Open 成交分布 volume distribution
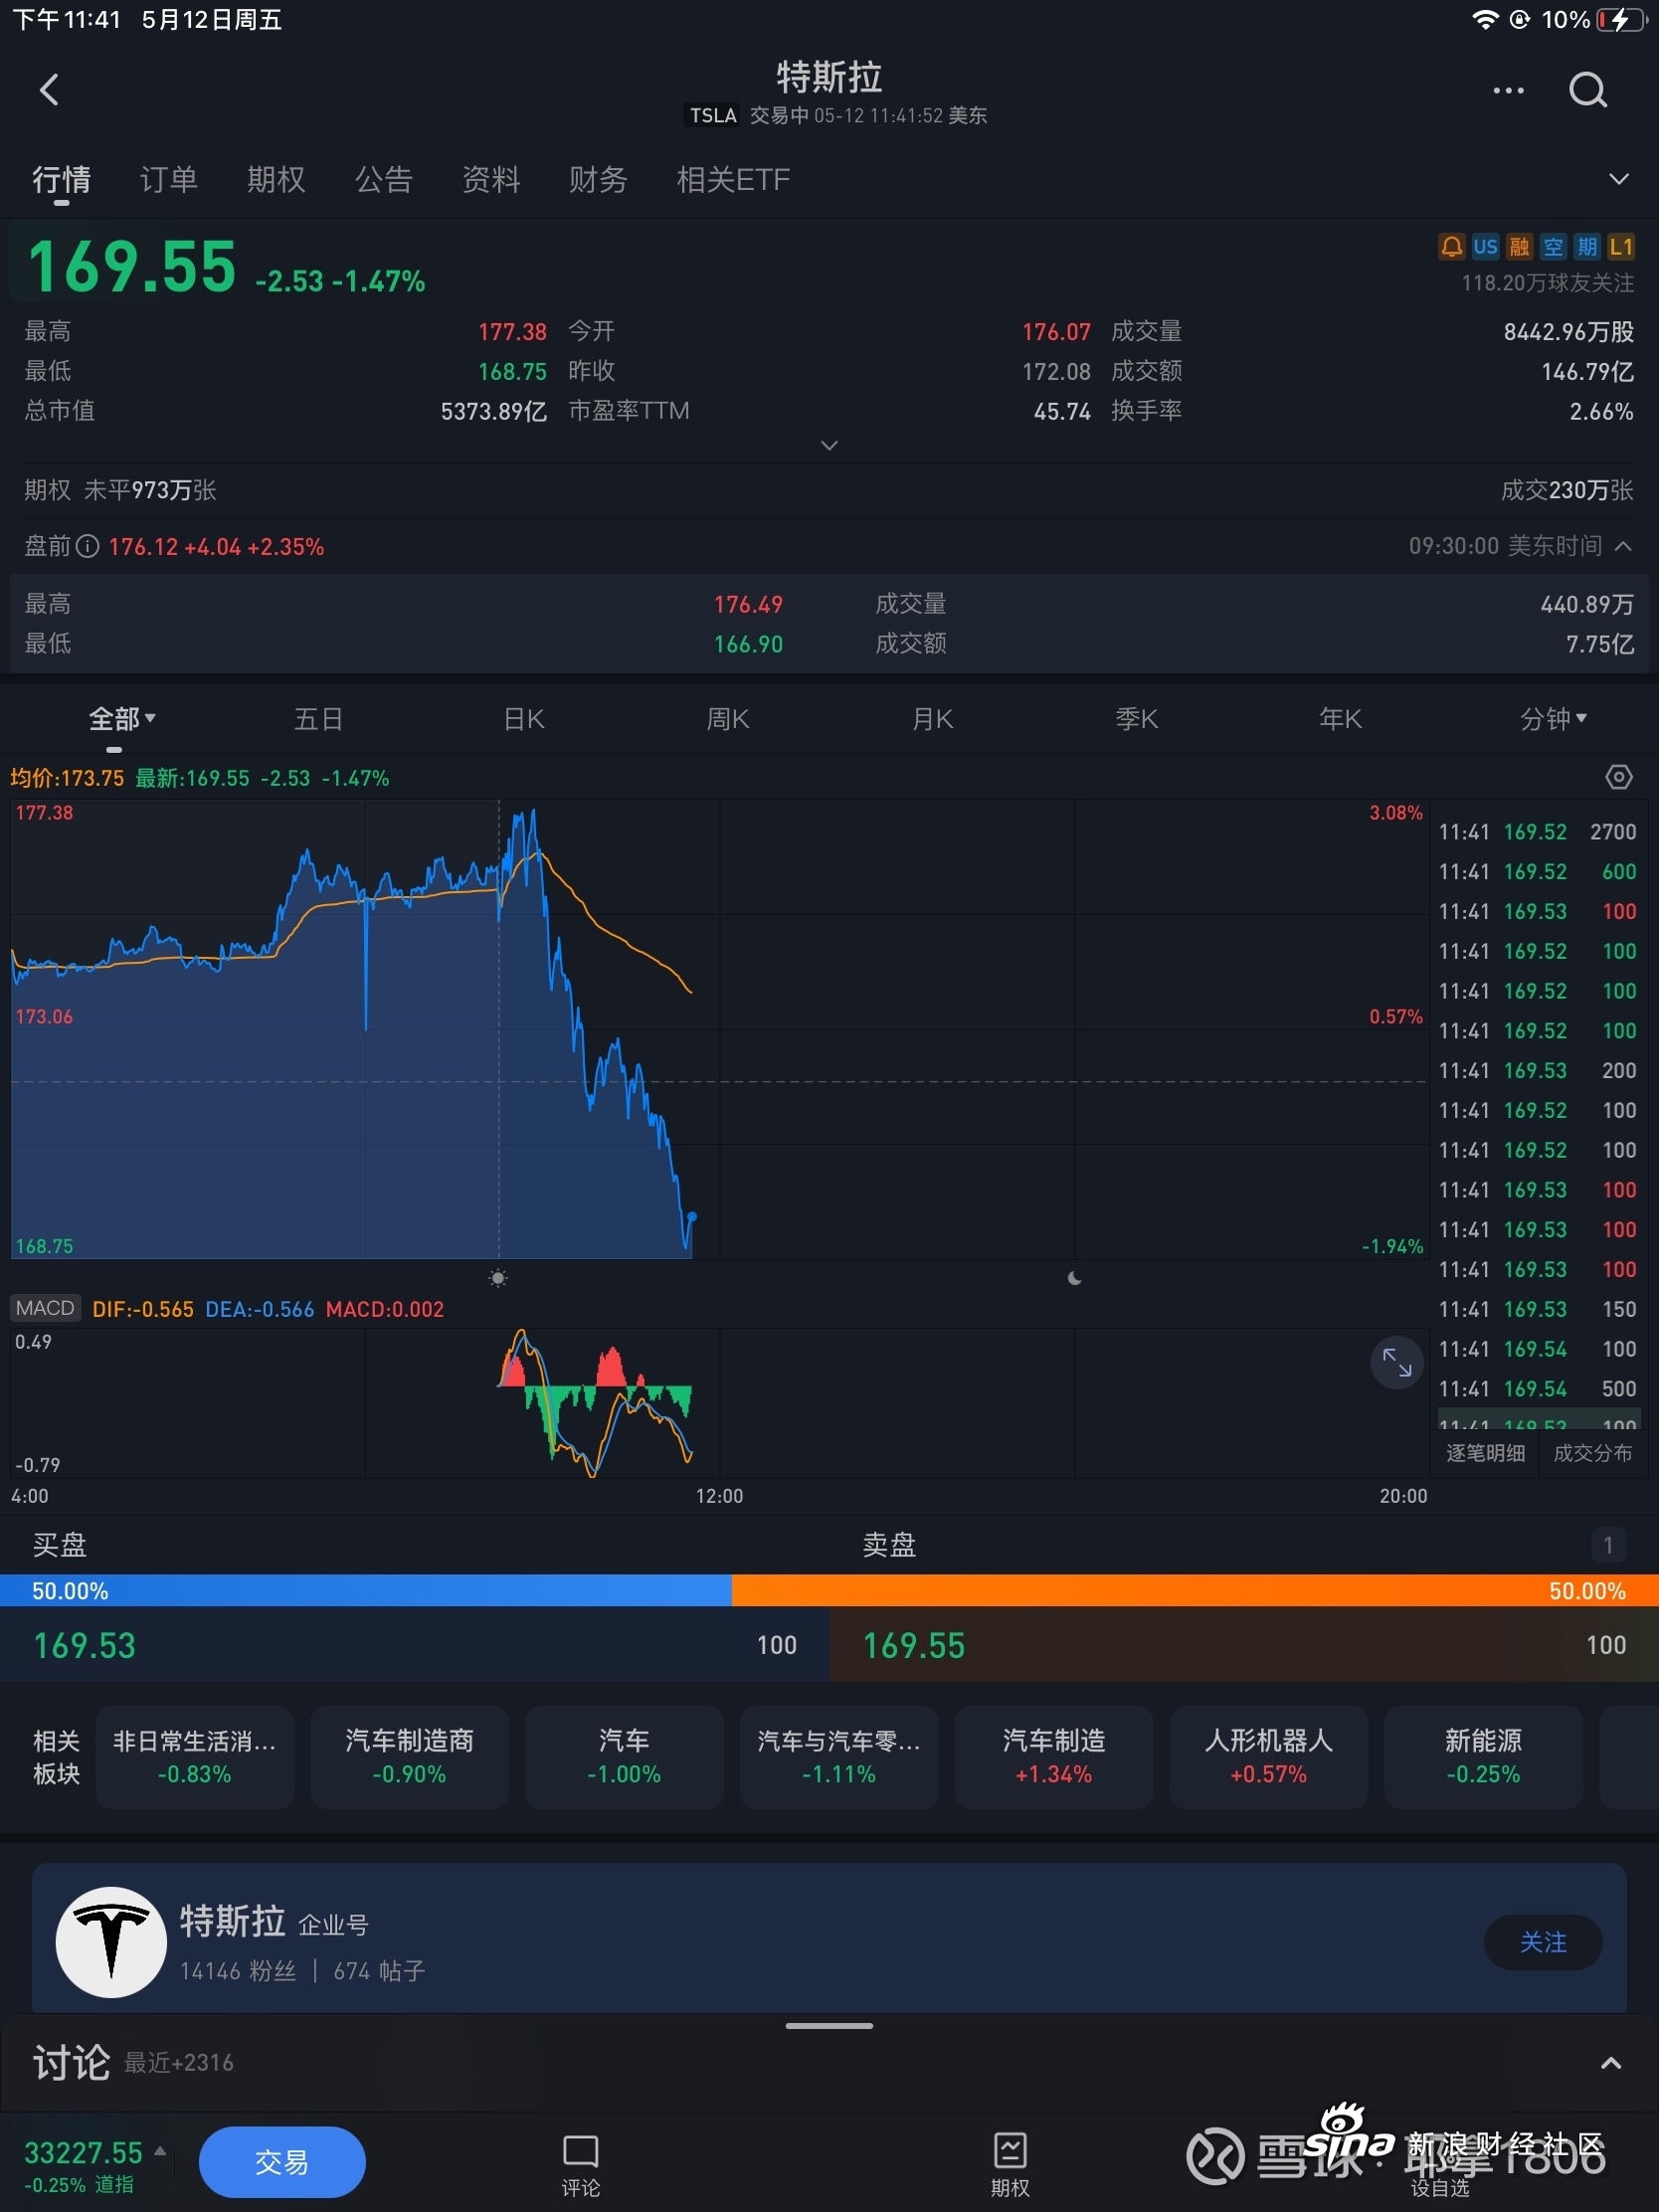The width and height of the screenshot is (1659, 2212). [x=1592, y=1453]
